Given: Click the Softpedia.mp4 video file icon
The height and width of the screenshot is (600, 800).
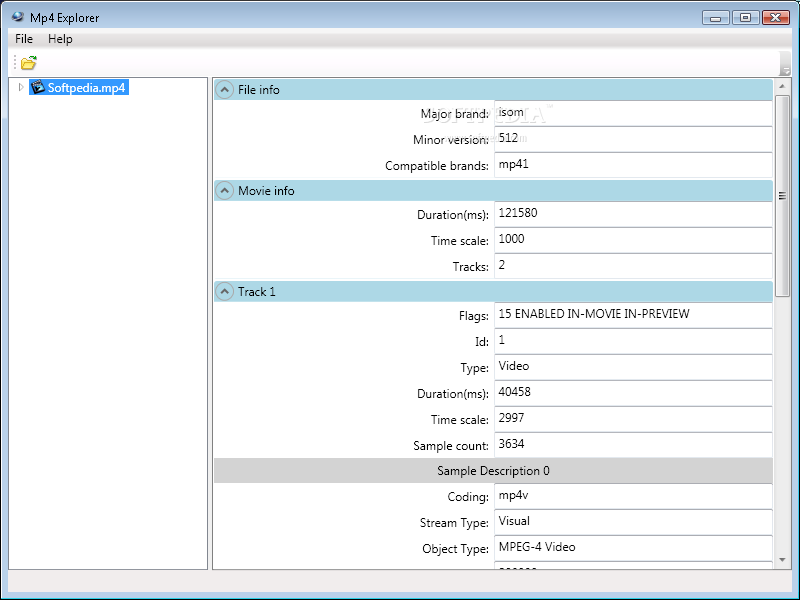Looking at the screenshot, I should 38,87.
